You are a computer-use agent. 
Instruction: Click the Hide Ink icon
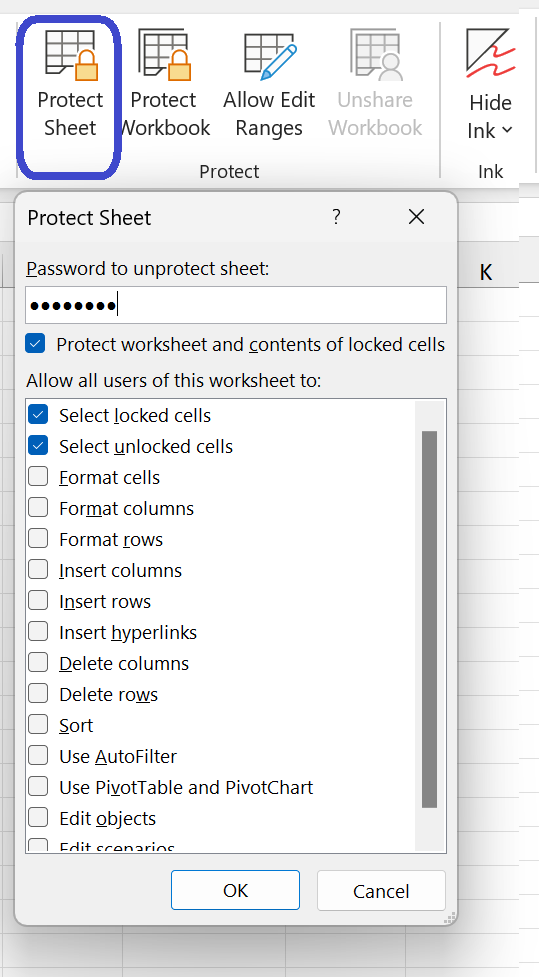[x=490, y=53]
